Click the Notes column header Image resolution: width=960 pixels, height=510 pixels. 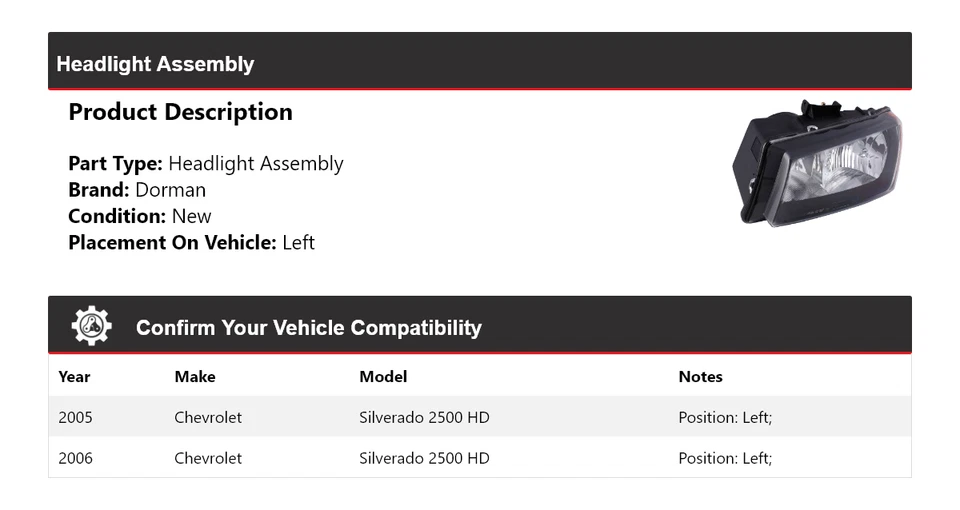coord(700,377)
